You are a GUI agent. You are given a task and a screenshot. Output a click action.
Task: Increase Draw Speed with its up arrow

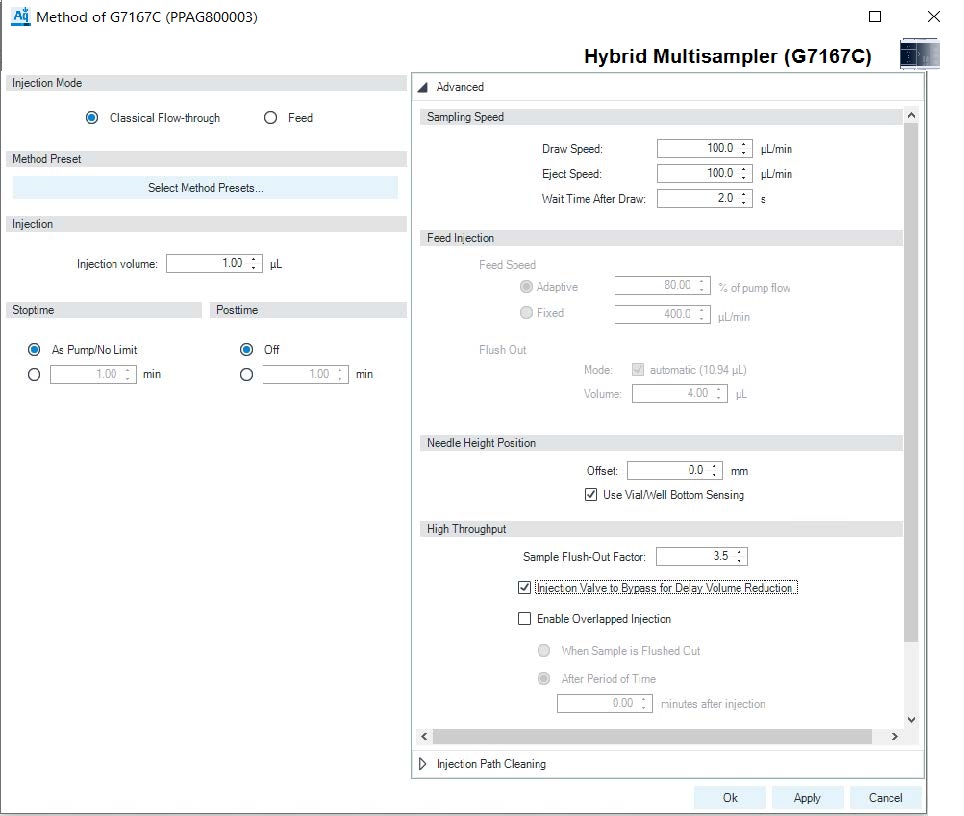(x=744, y=143)
